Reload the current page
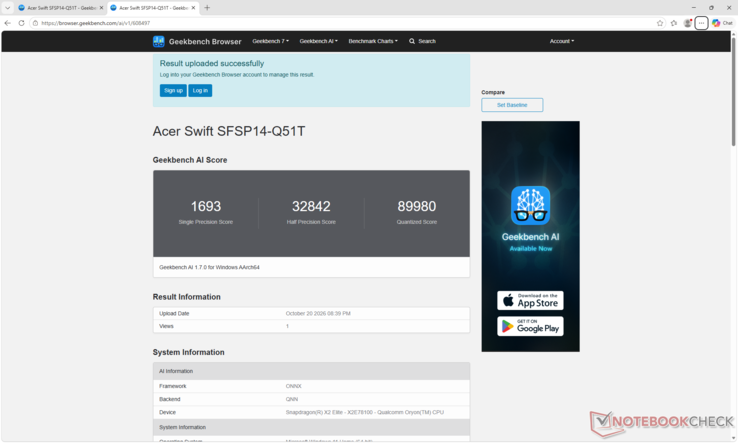Screen dimensions: 738x443 21,23
